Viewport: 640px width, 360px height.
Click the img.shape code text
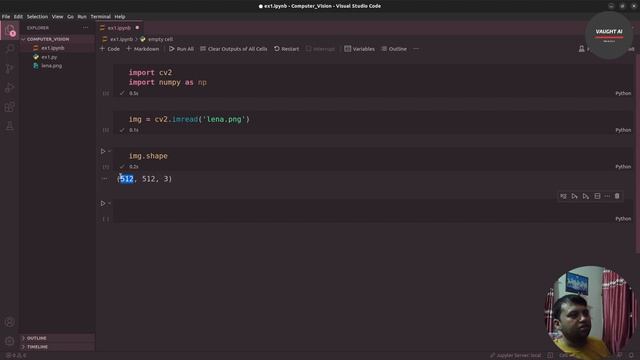point(148,156)
